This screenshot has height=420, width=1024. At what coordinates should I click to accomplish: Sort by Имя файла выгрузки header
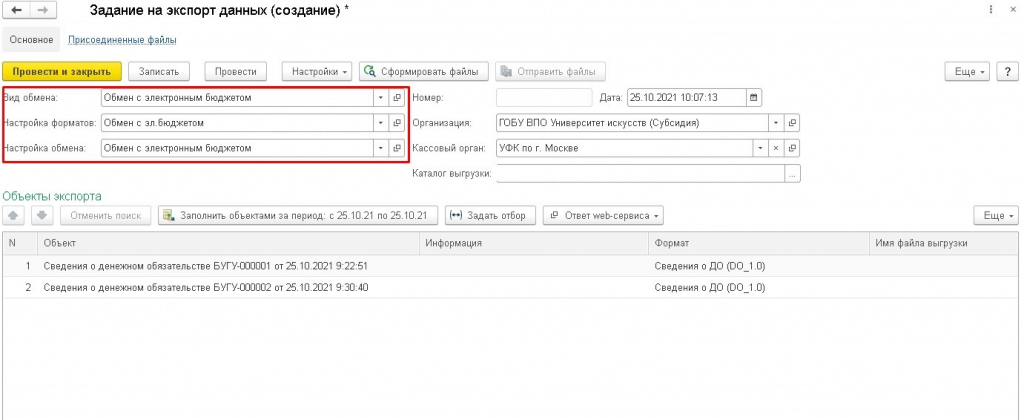[x=944, y=243]
